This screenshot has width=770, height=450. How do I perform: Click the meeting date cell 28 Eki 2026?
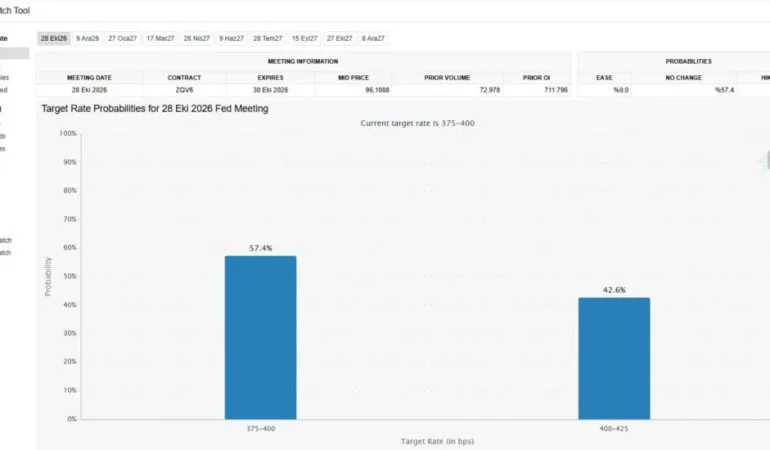tap(89, 90)
